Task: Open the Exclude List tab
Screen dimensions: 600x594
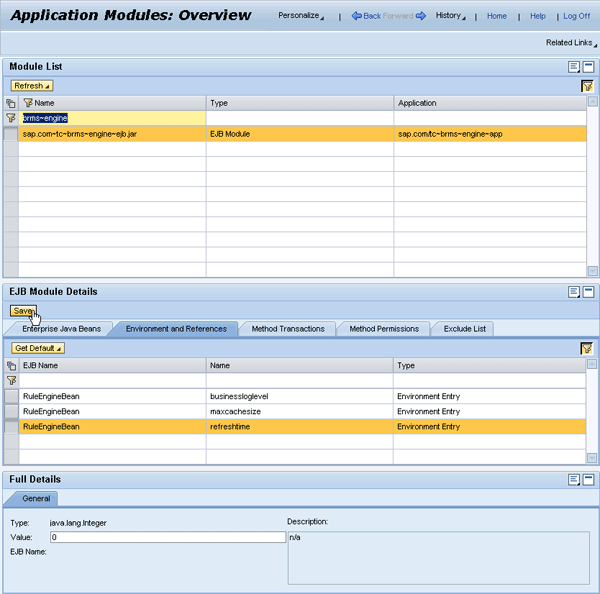Action: [x=464, y=328]
